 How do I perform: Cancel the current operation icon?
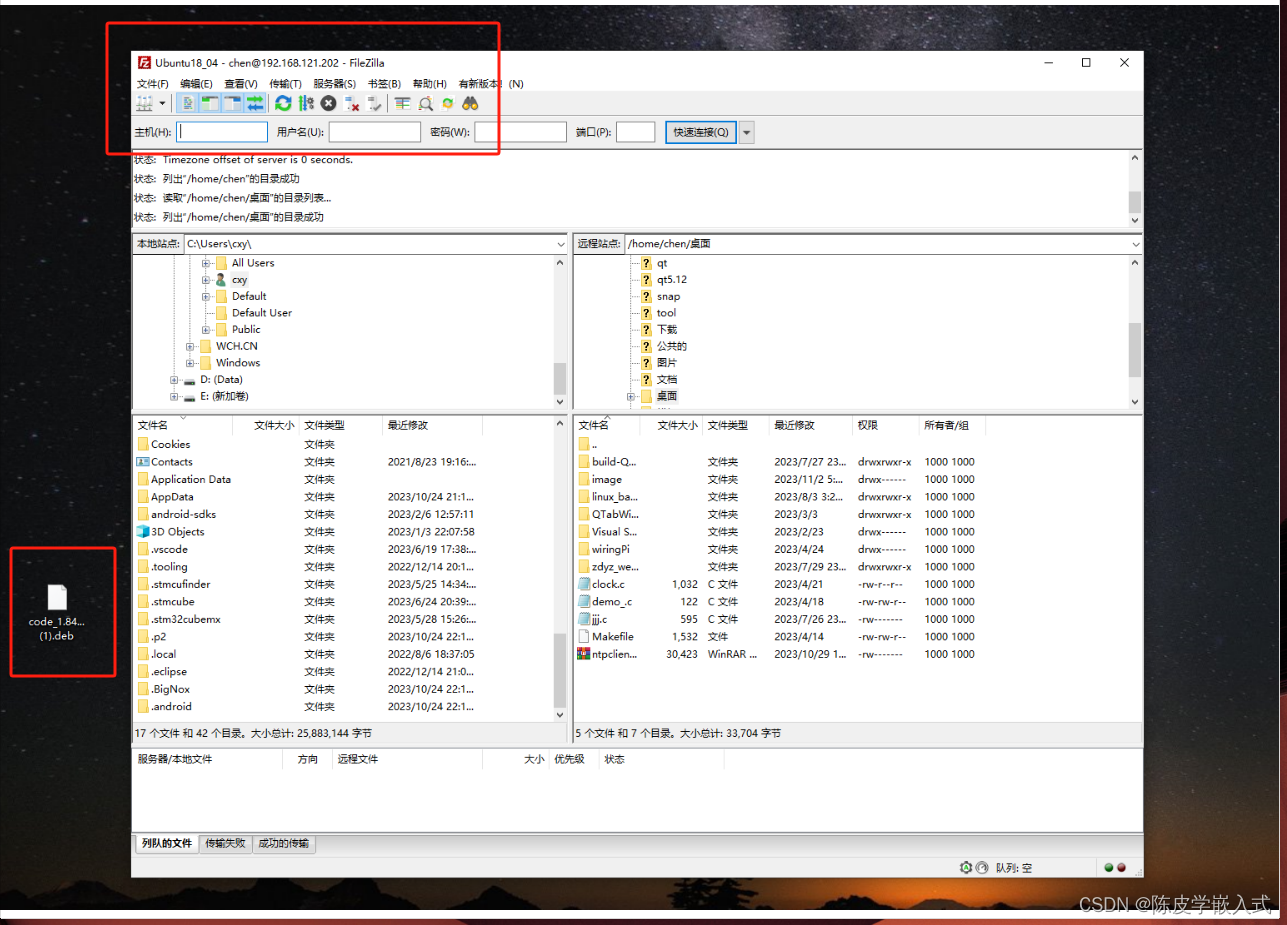pyautogui.click(x=328, y=103)
